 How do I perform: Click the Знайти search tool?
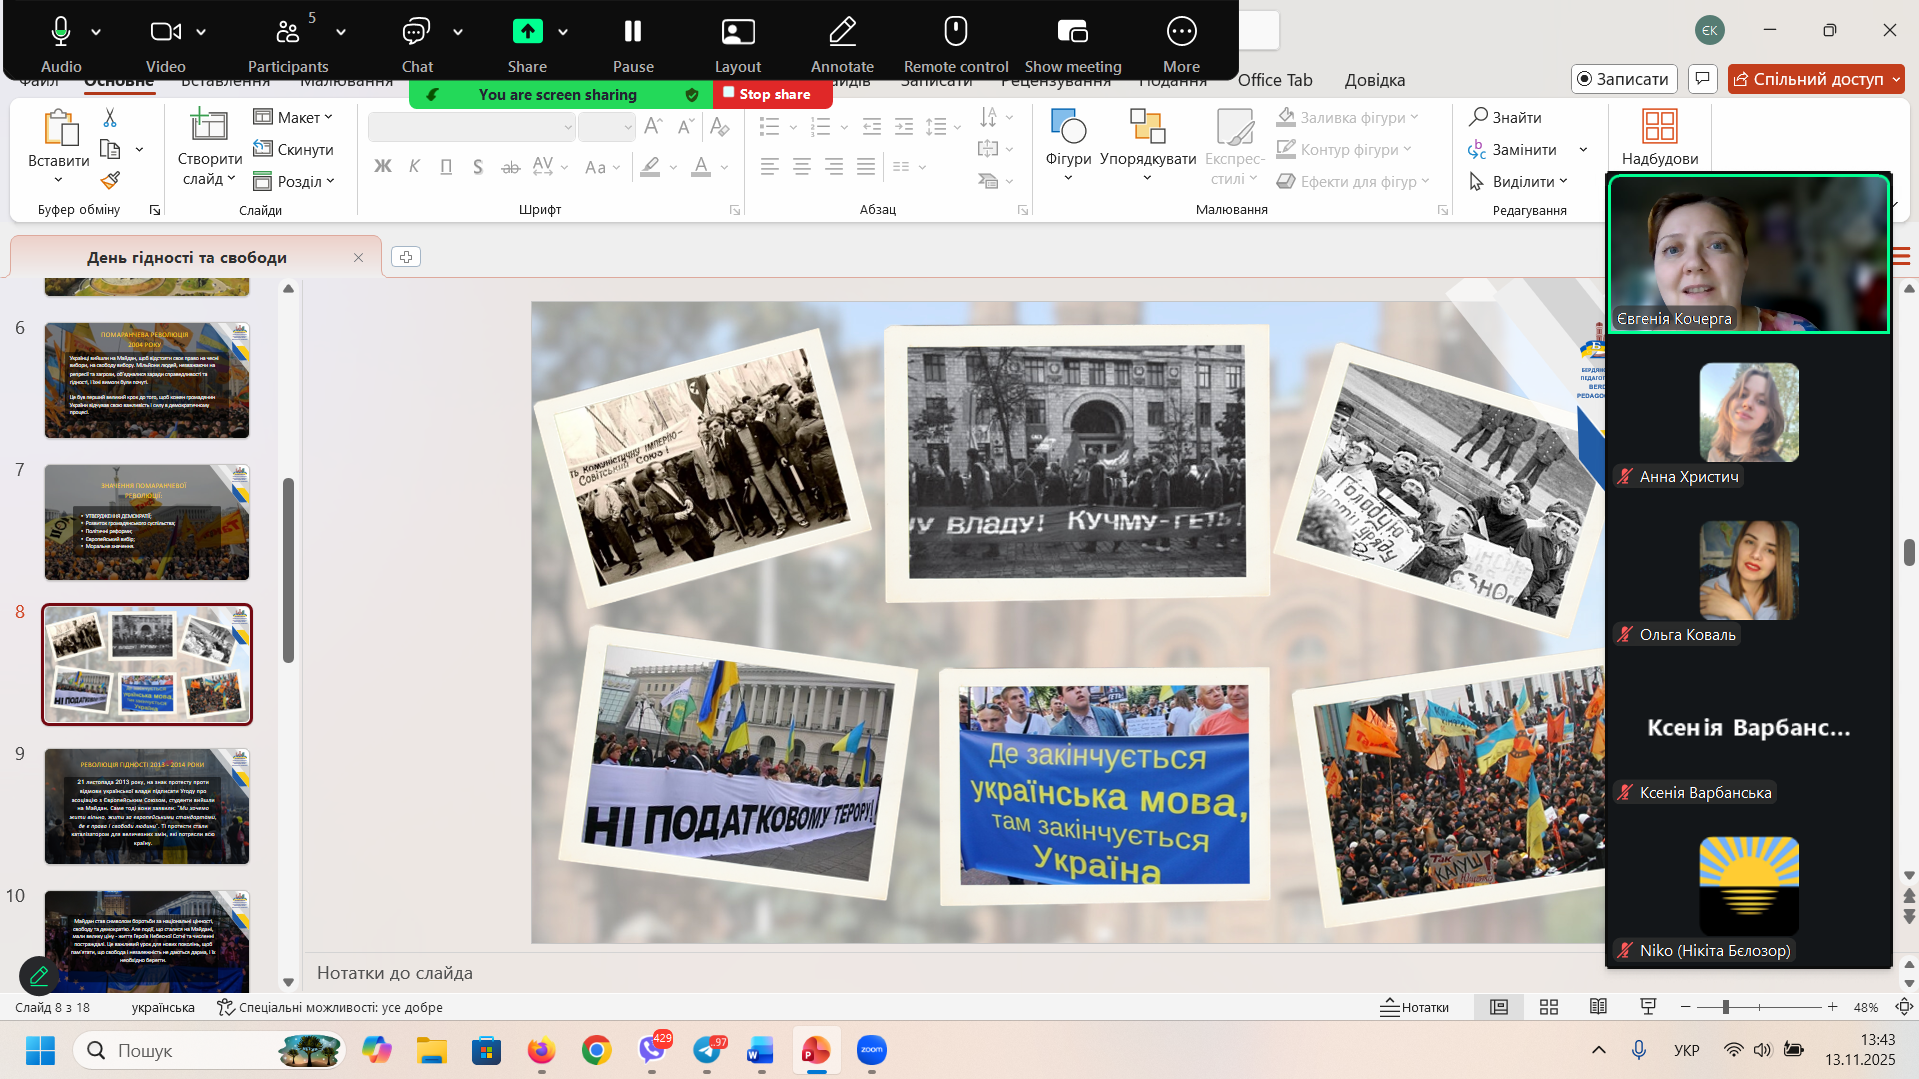[1505, 117]
